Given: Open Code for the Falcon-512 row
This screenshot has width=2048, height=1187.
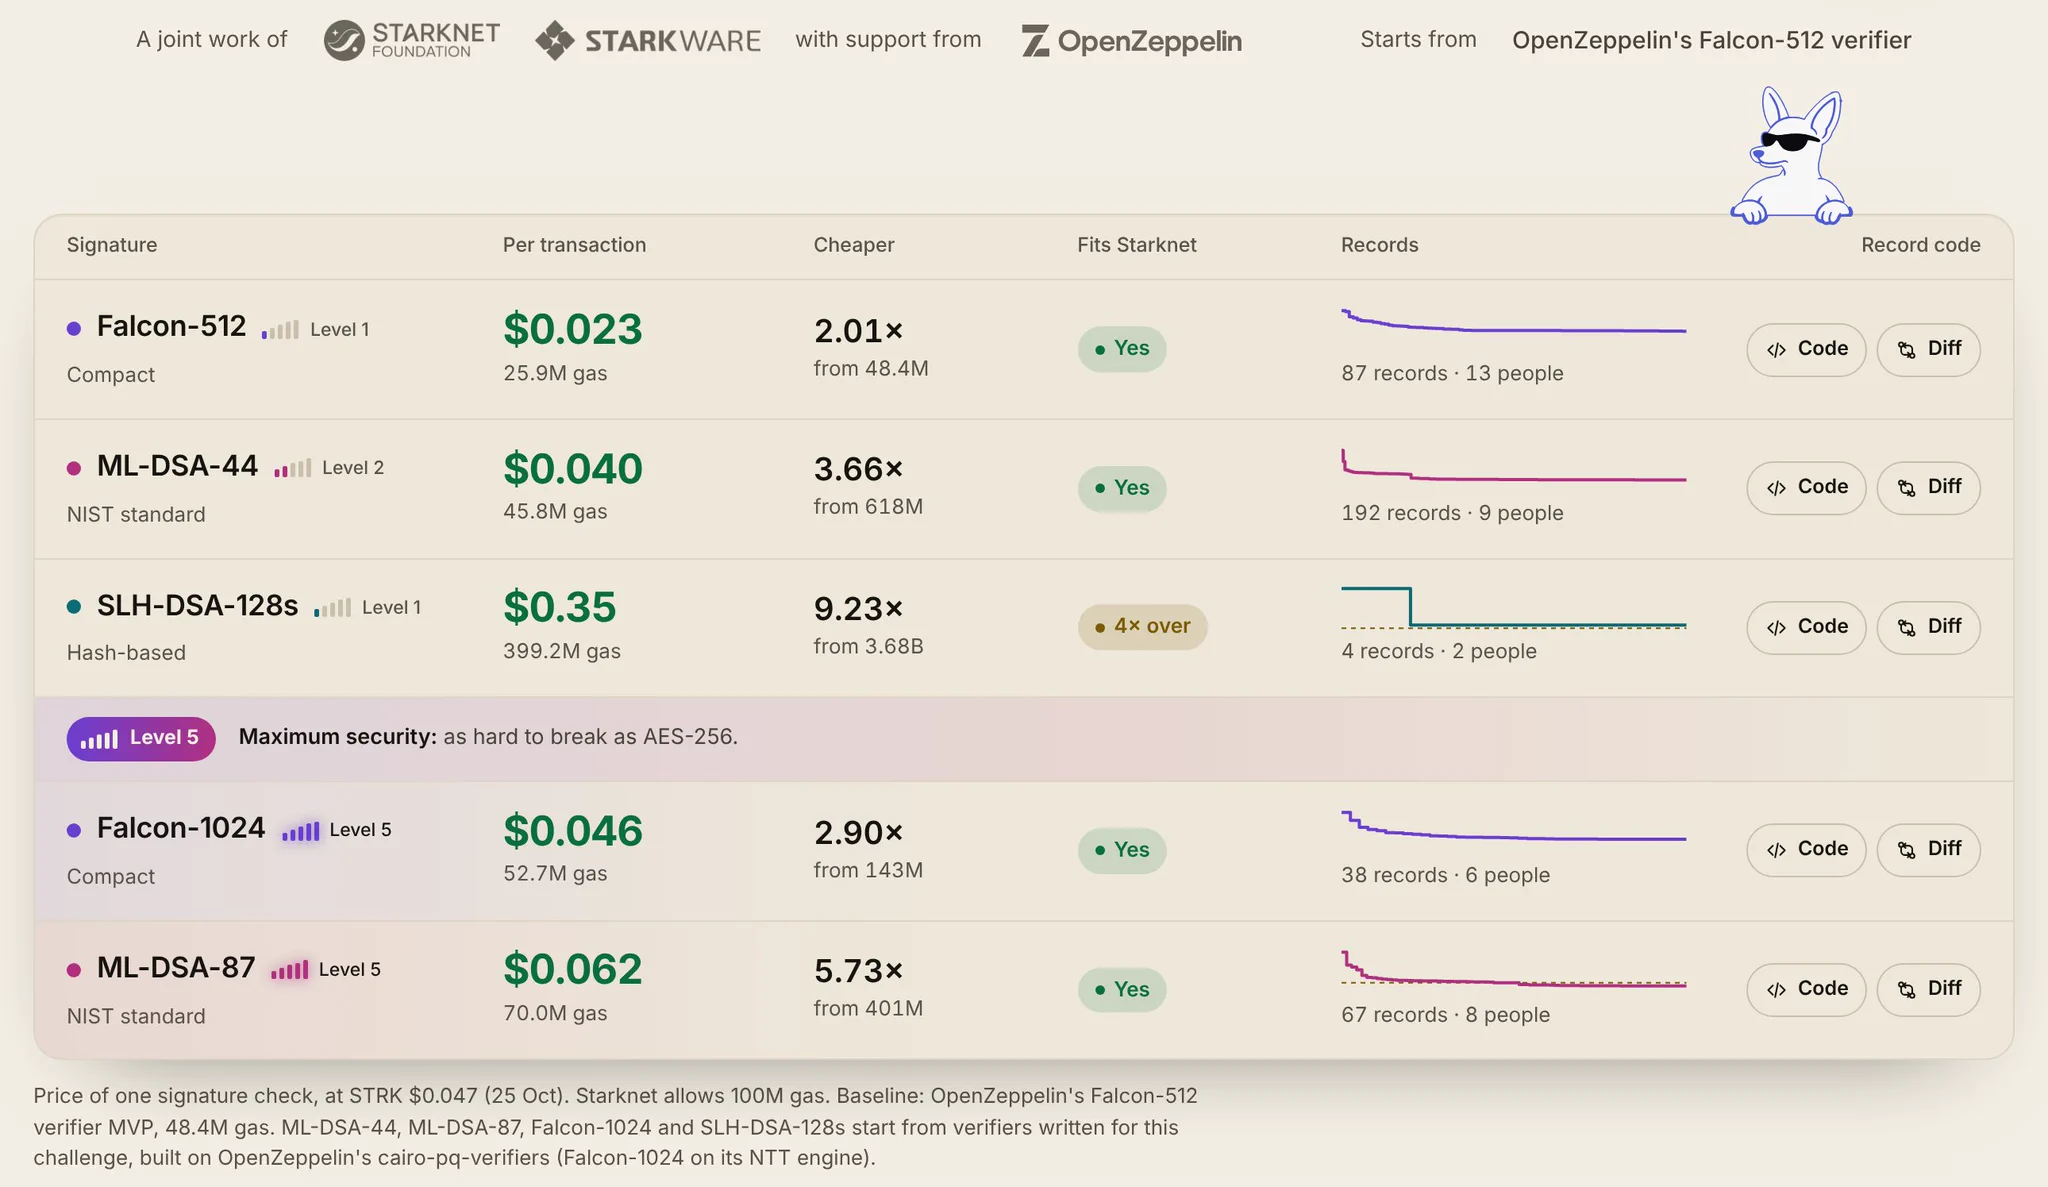Looking at the screenshot, I should click(1806, 349).
